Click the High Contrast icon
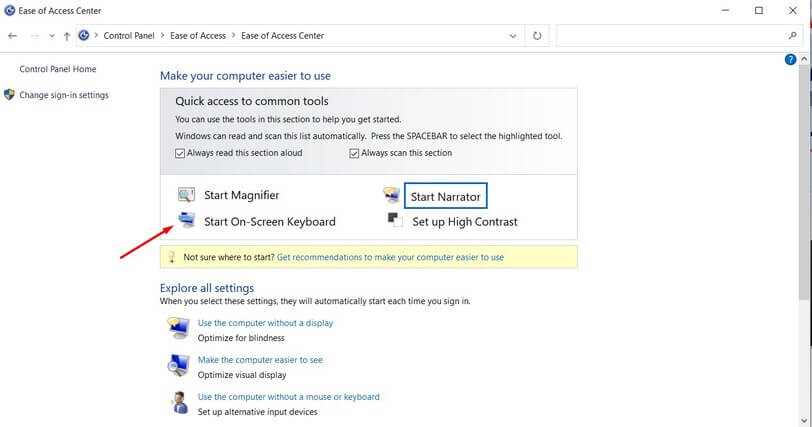 tap(395, 220)
